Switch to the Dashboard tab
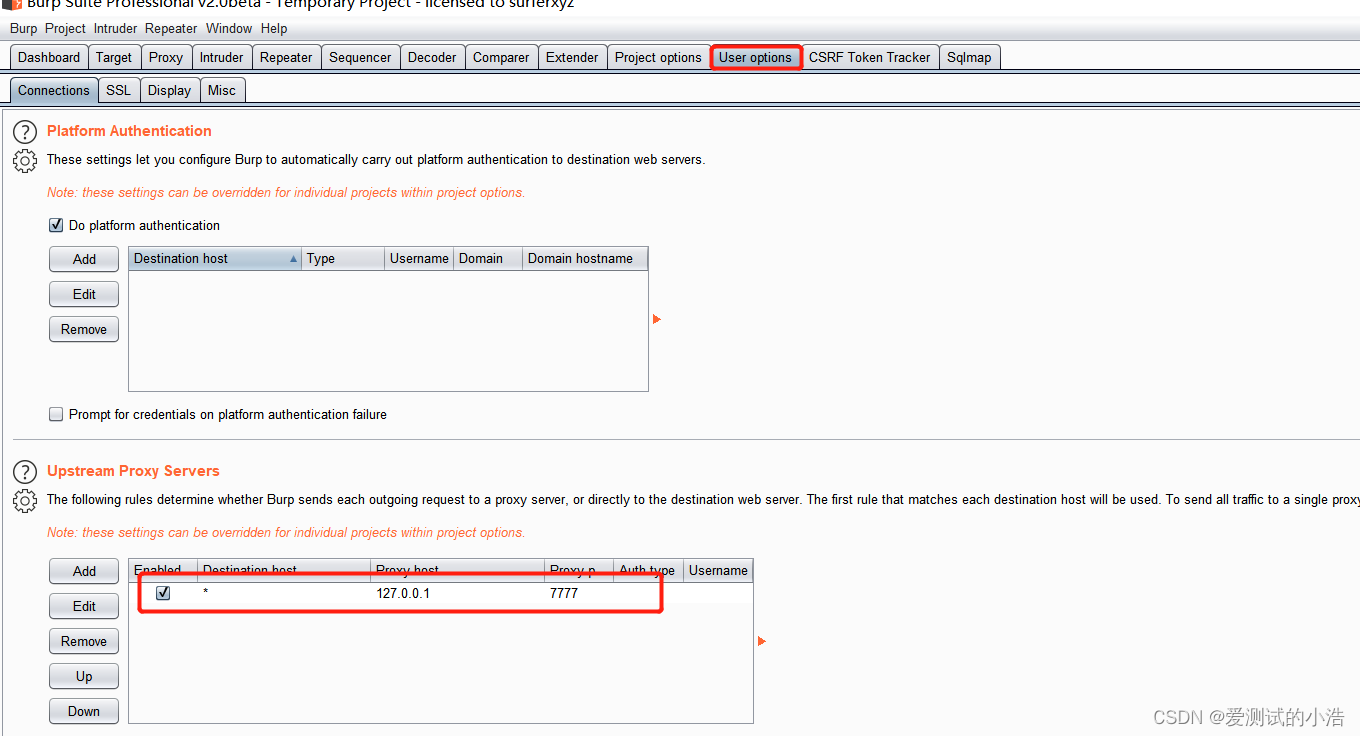The image size is (1360, 736). (x=49, y=57)
